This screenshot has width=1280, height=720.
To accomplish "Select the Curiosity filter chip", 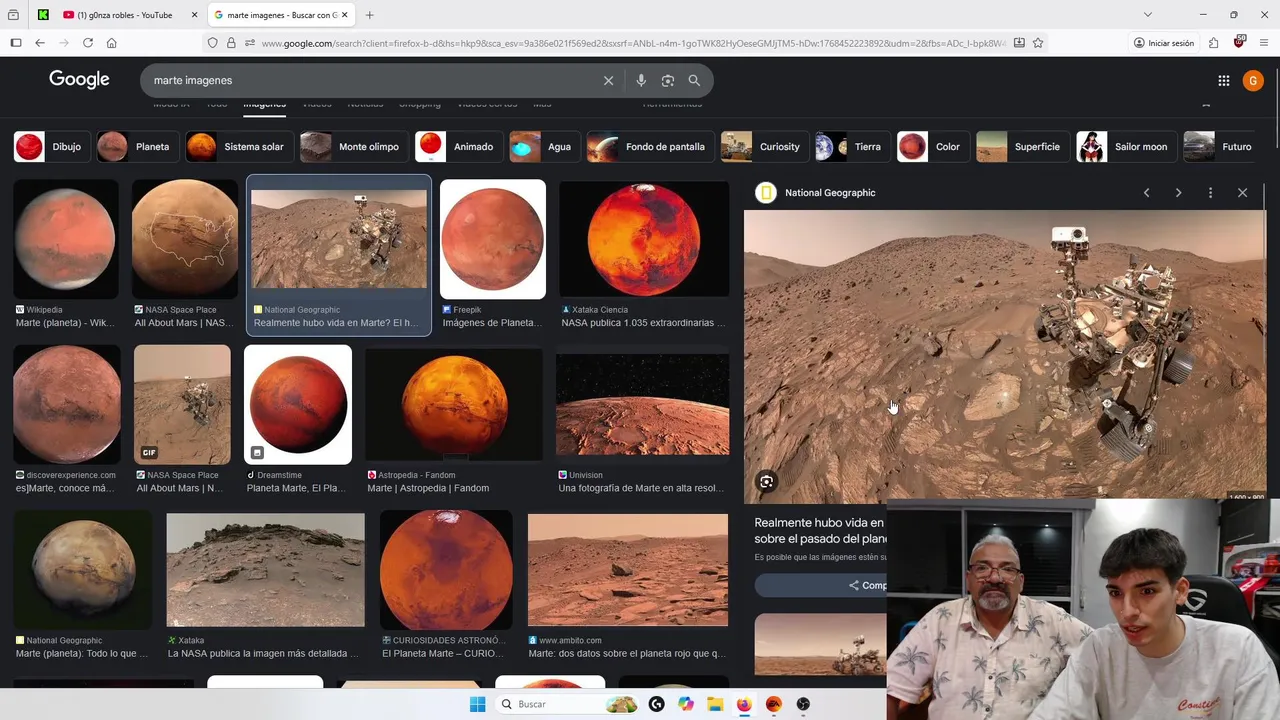I will [764, 147].
